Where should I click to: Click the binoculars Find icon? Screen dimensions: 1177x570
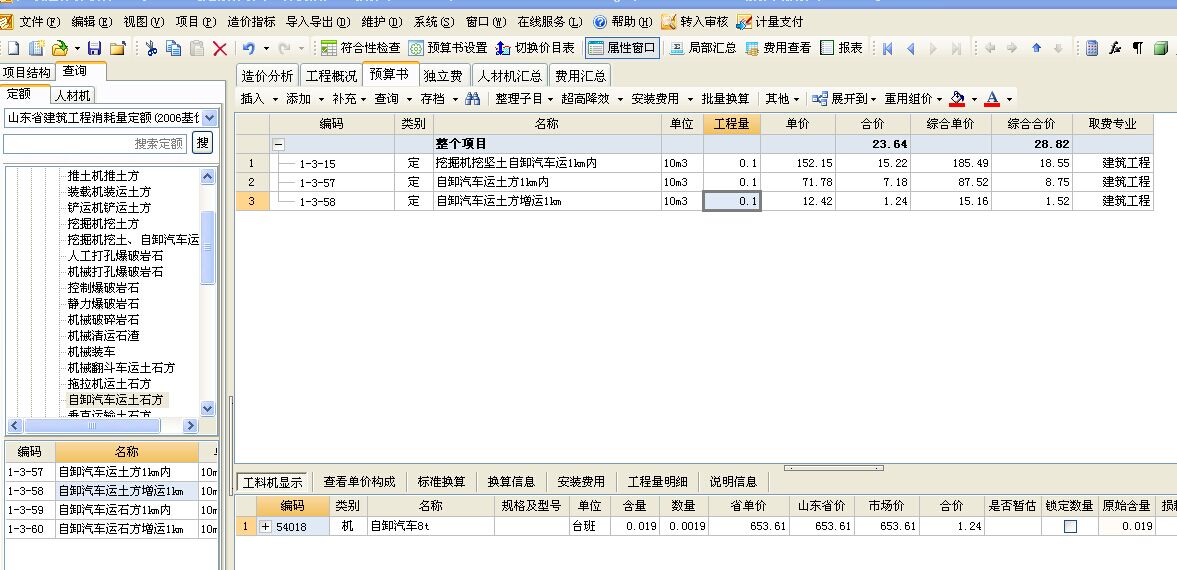(472, 98)
